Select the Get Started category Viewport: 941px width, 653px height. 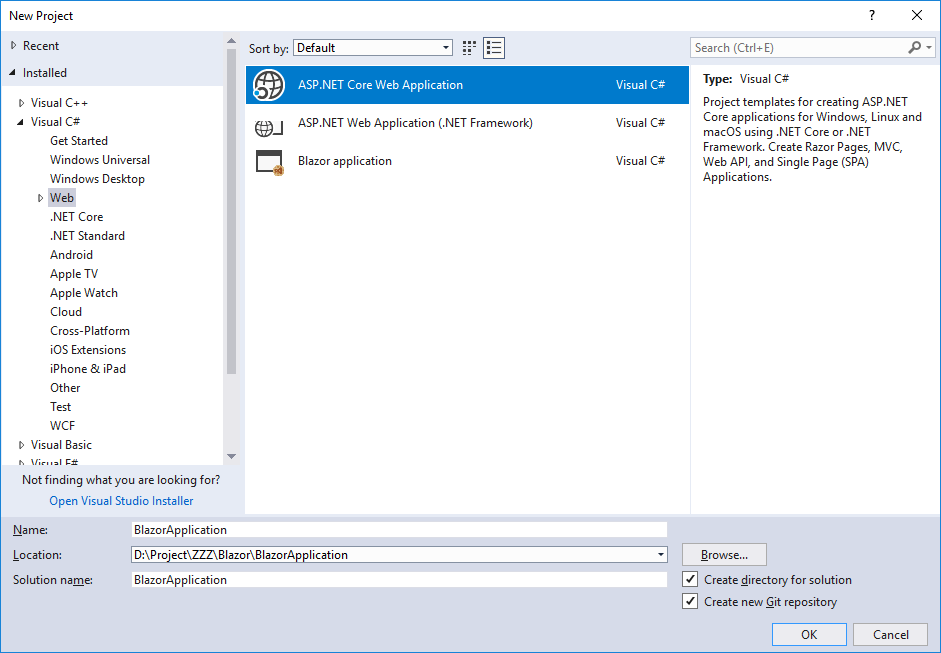pos(79,140)
